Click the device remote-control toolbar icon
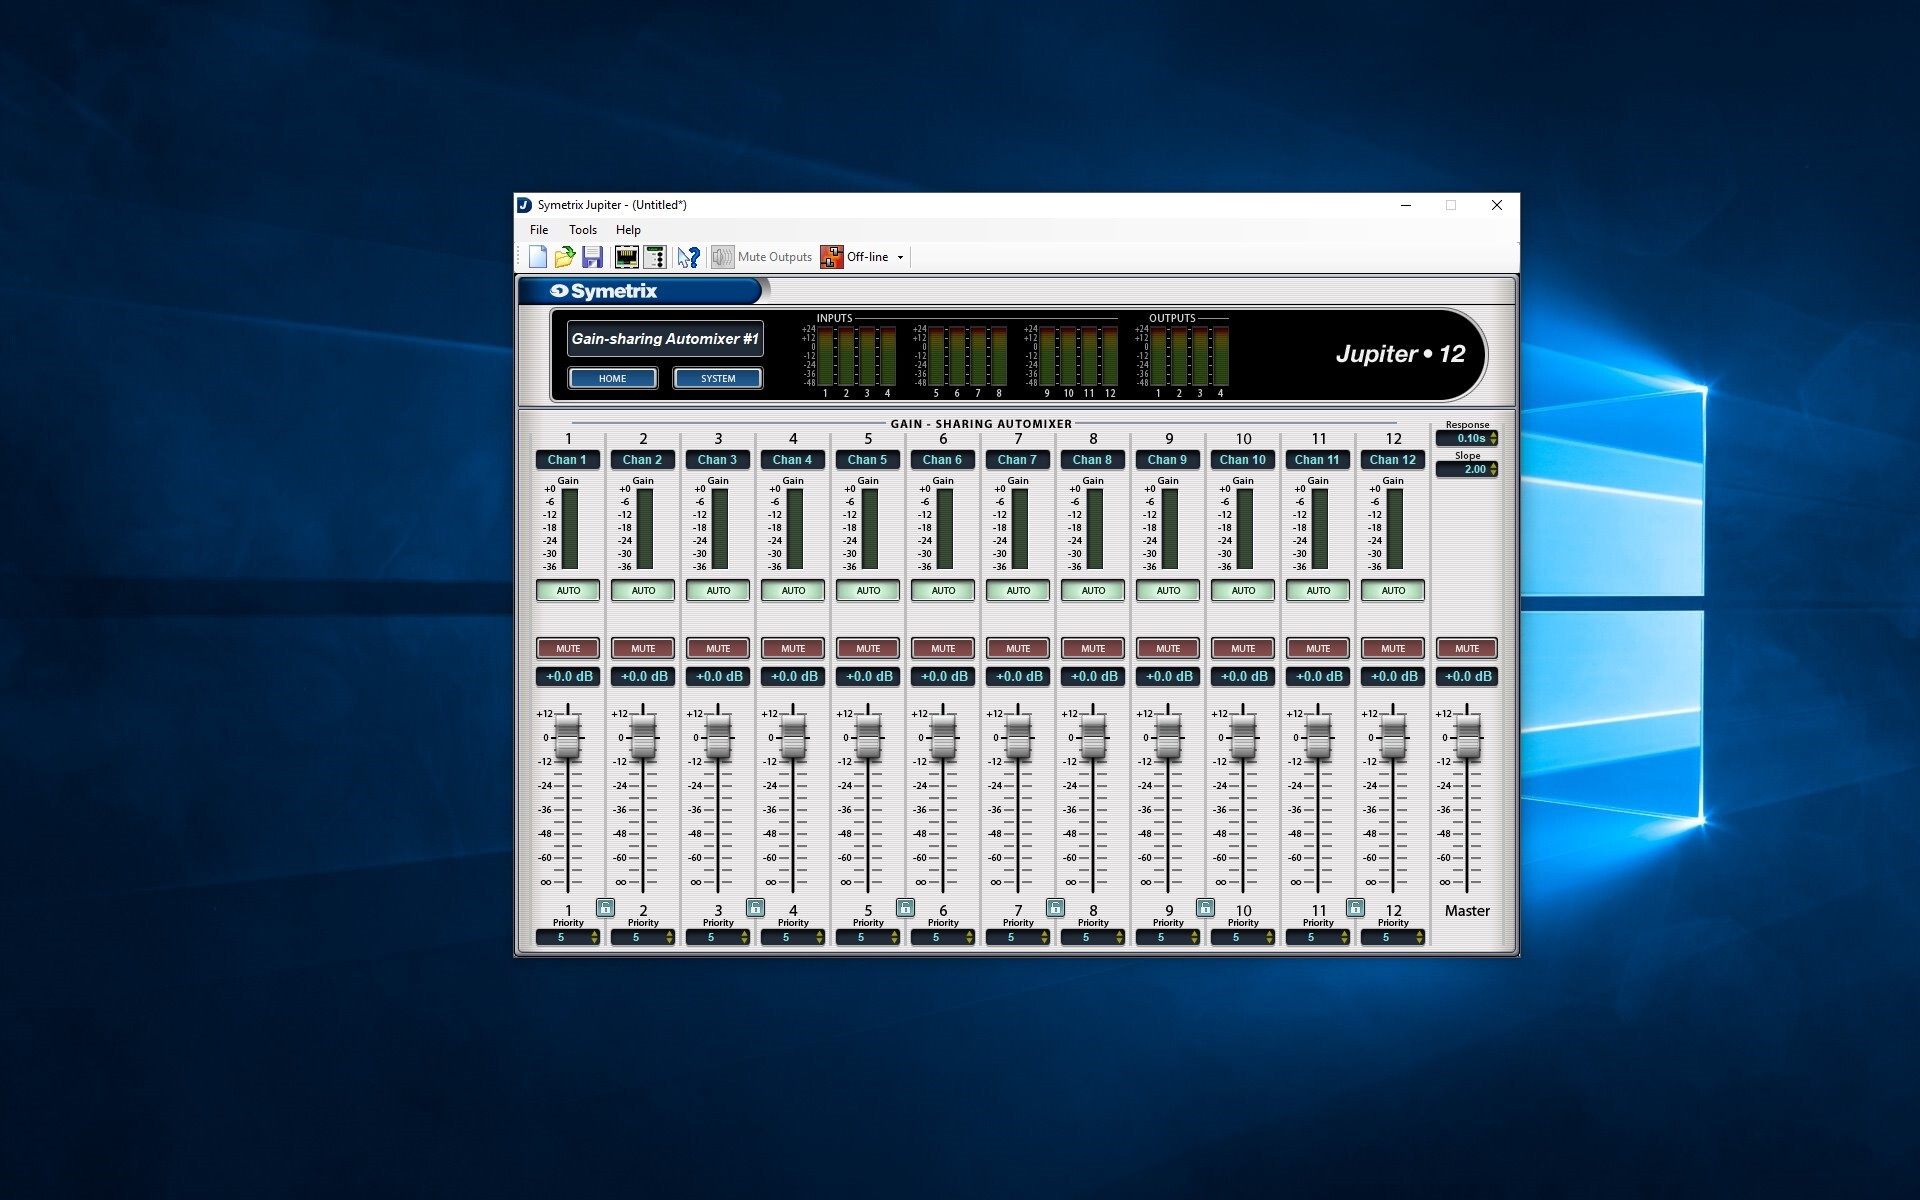The width and height of the screenshot is (1920, 1200). (655, 257)
